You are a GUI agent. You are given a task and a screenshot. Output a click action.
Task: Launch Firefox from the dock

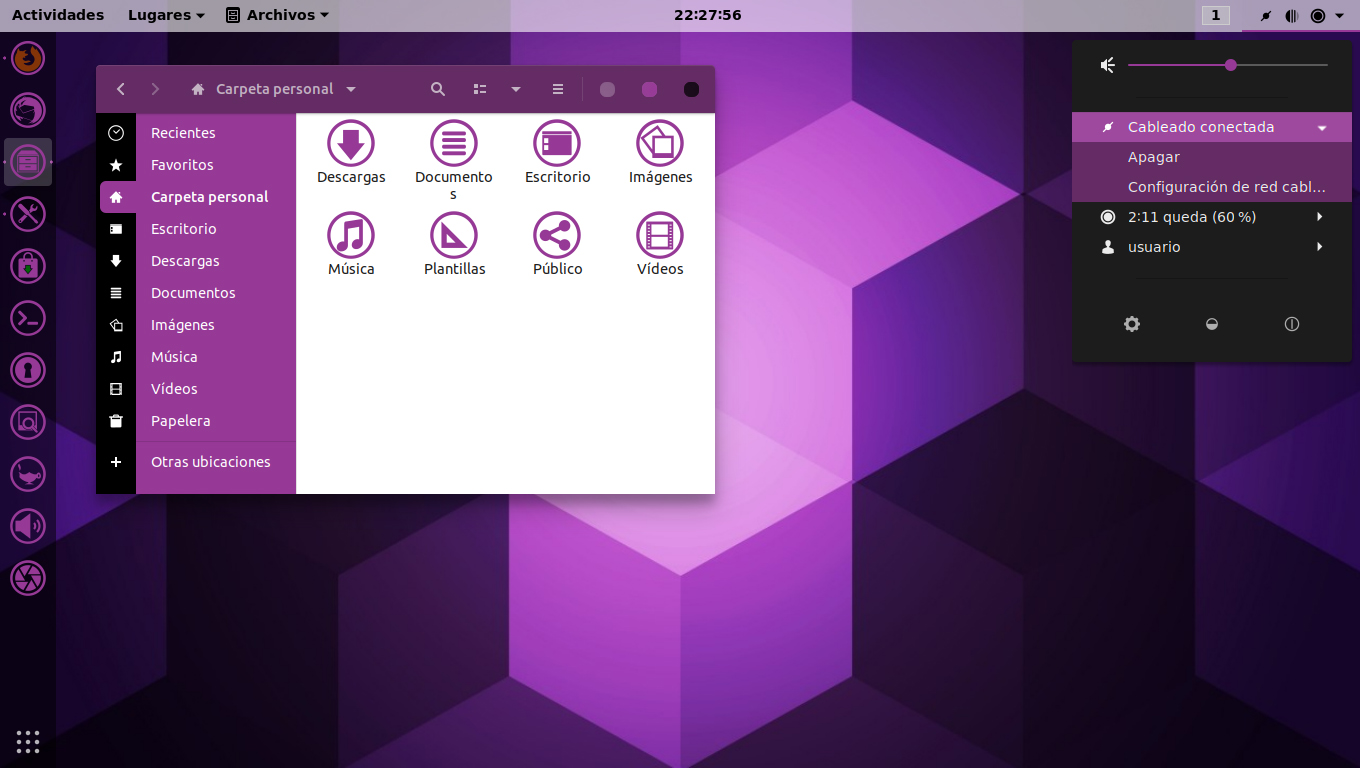point(28,58)
